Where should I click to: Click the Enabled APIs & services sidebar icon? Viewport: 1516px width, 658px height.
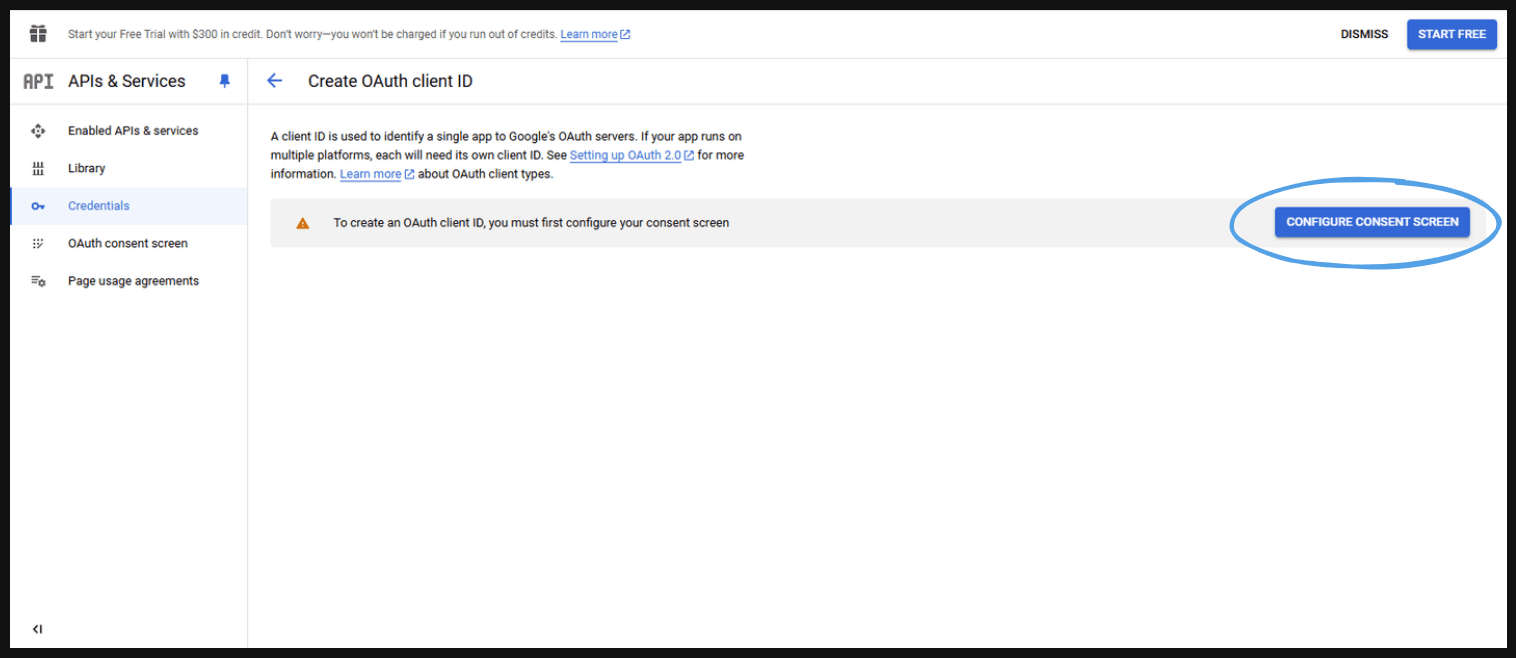38,131
